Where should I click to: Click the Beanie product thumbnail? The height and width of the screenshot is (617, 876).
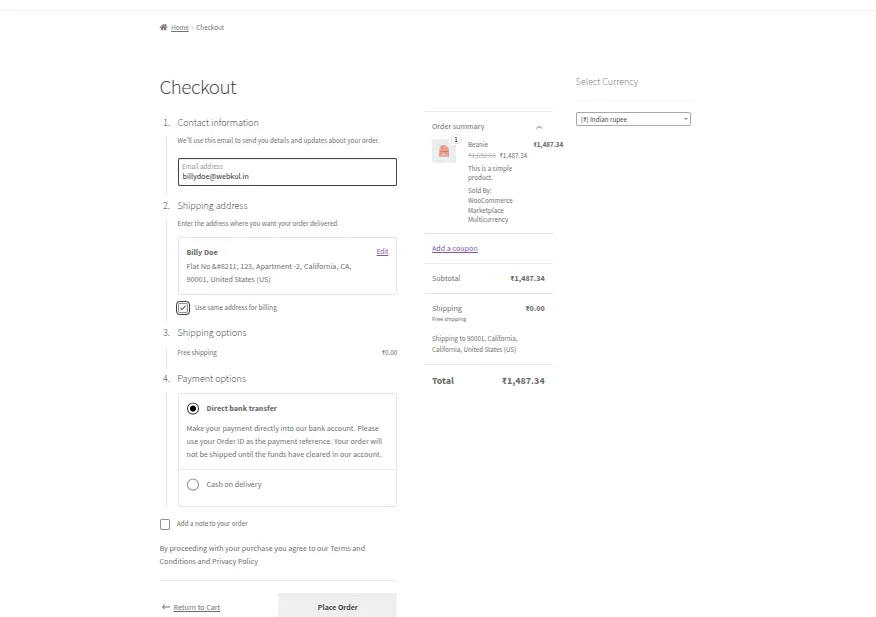pos(444,151)
